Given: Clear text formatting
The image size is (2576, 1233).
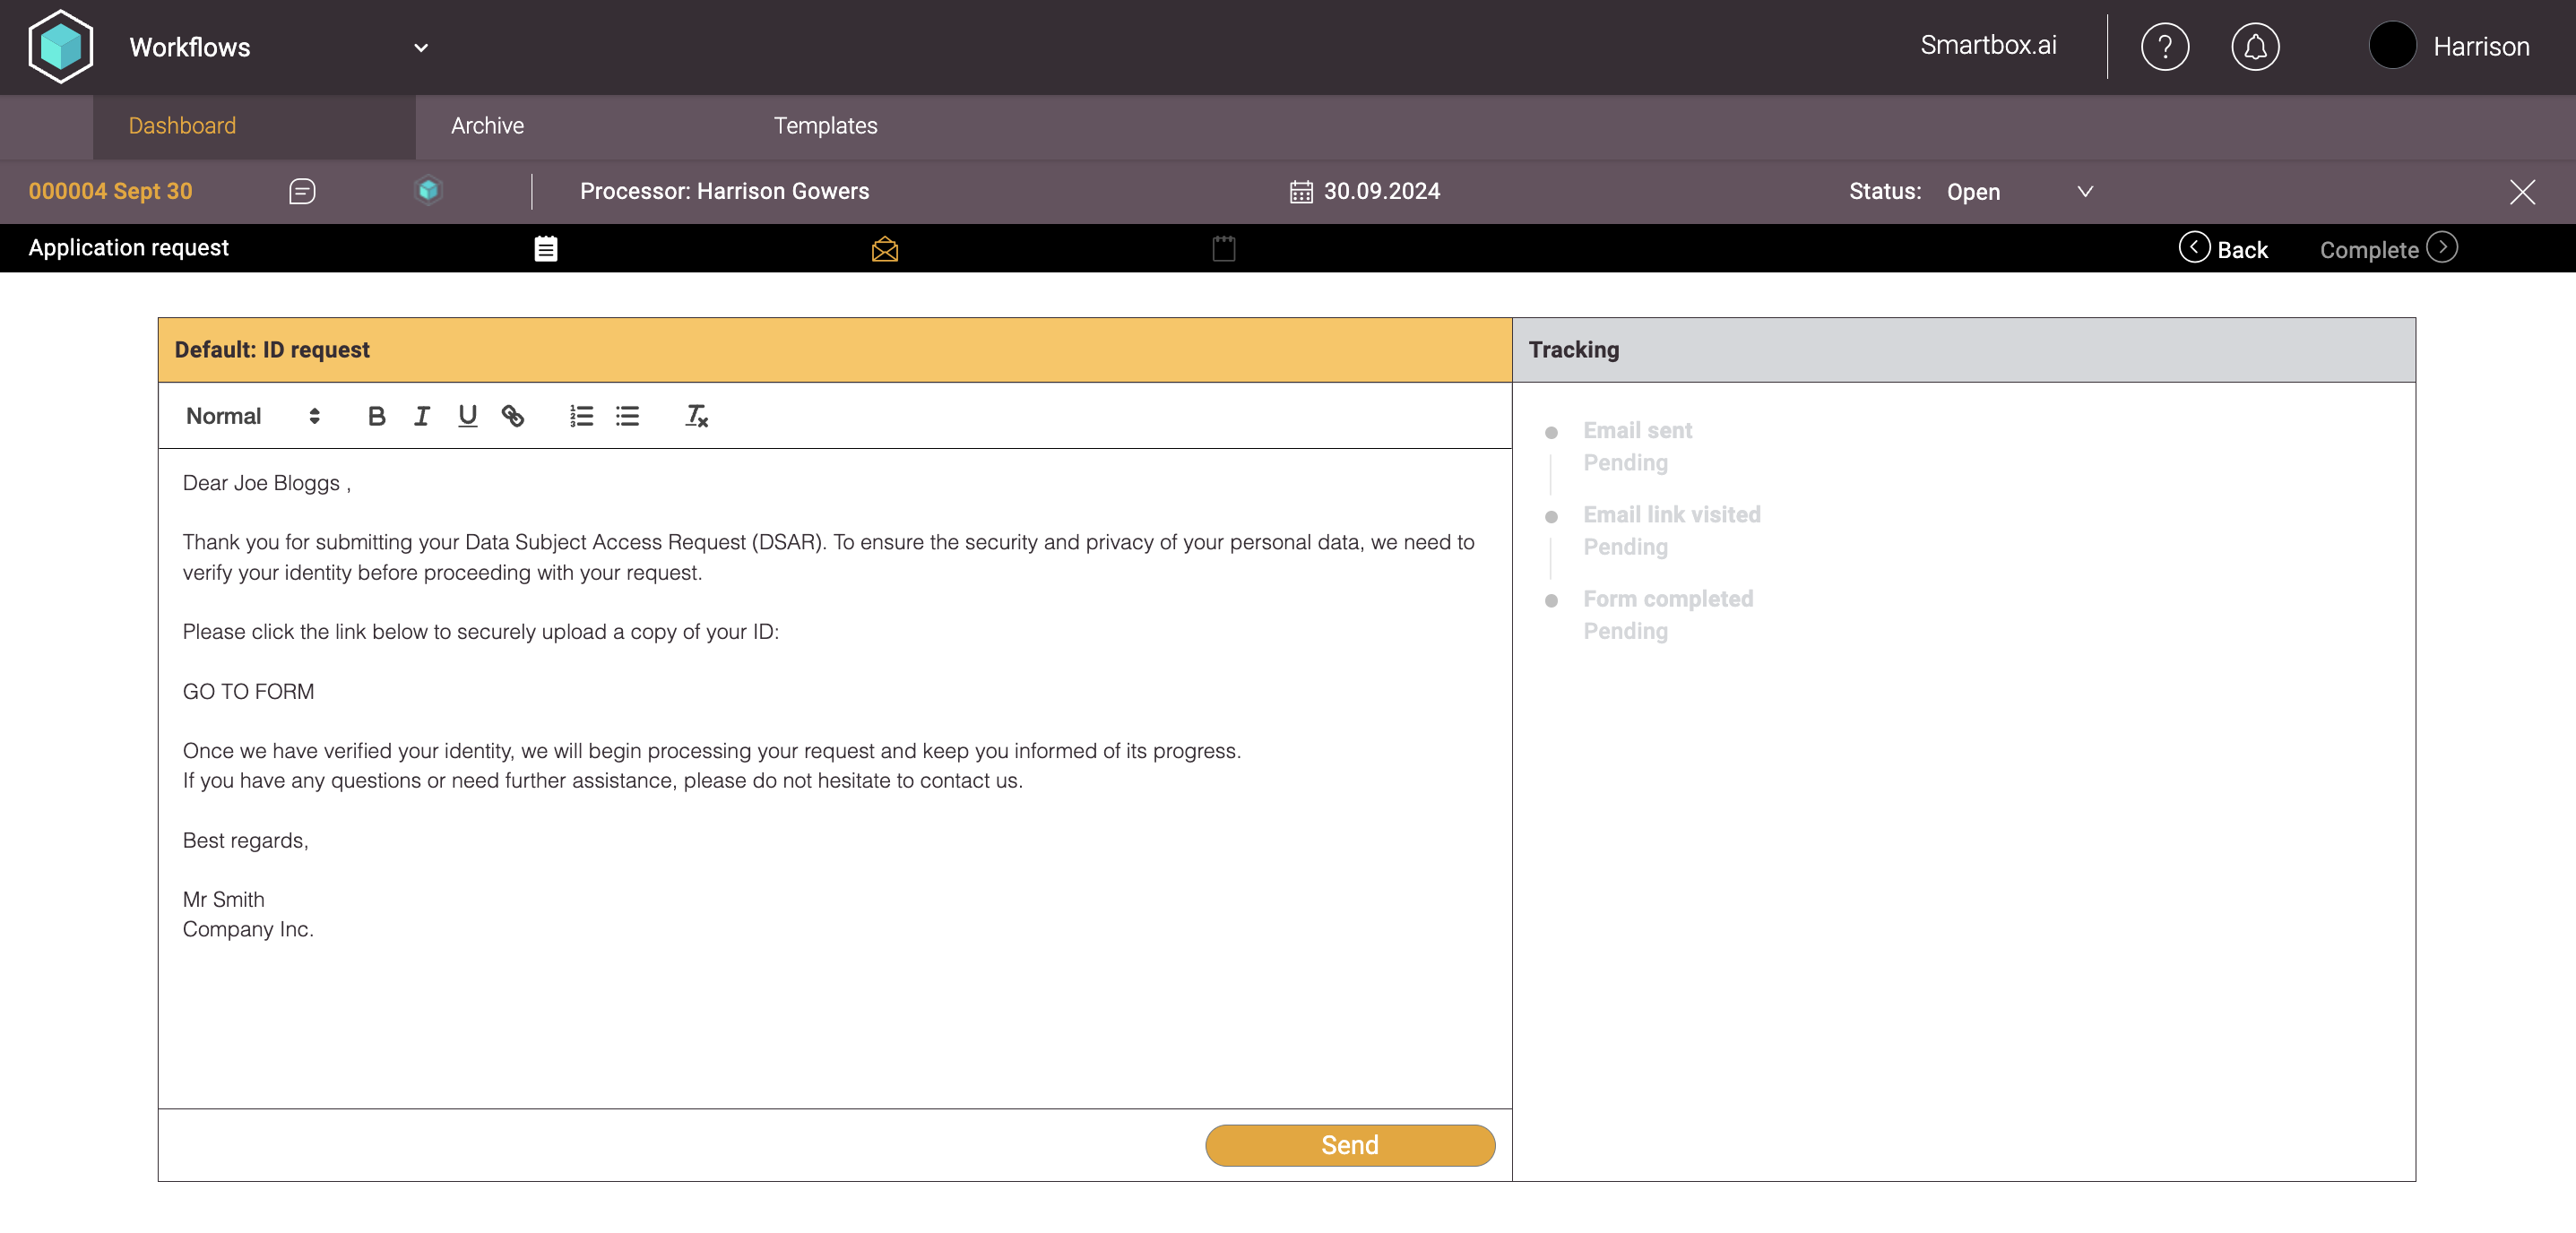Looking at the screenshot, I should [x=696, y=416].
